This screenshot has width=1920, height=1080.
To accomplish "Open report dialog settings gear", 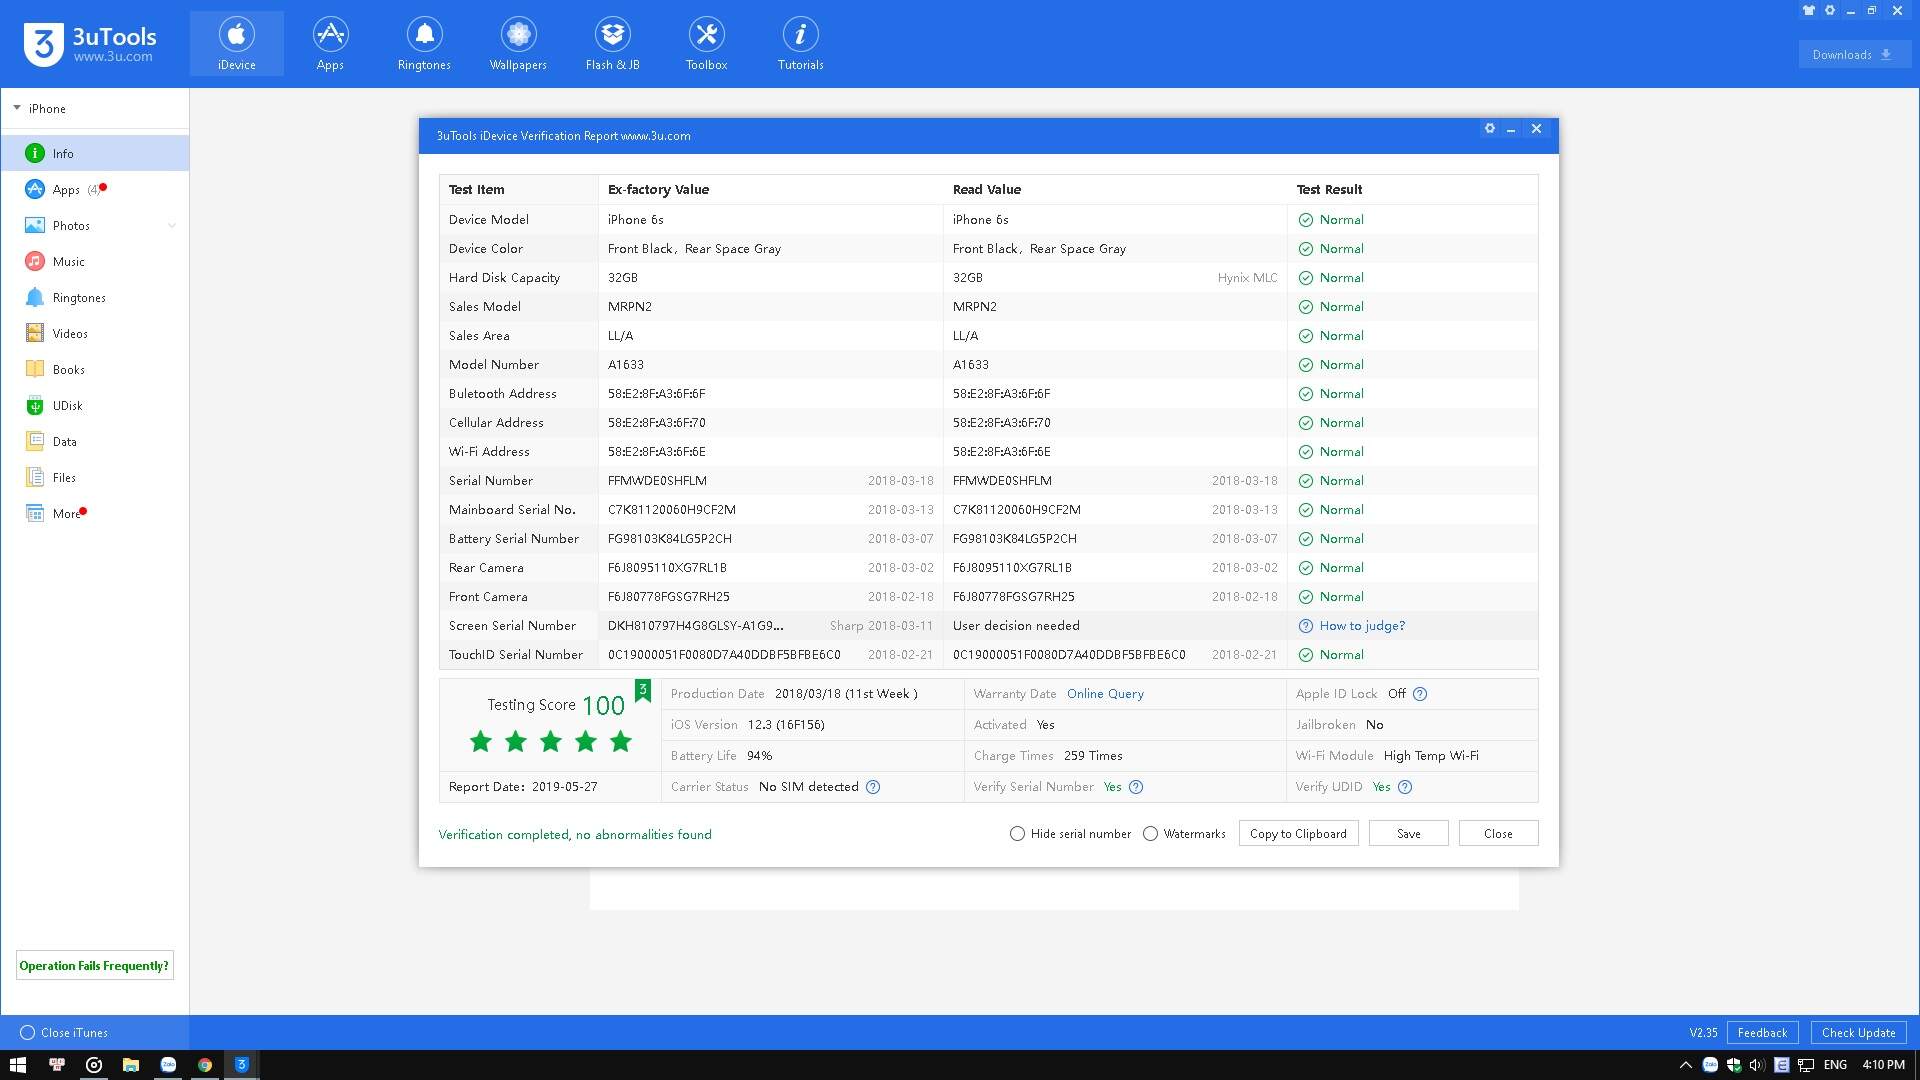I will click(1489, 129).
